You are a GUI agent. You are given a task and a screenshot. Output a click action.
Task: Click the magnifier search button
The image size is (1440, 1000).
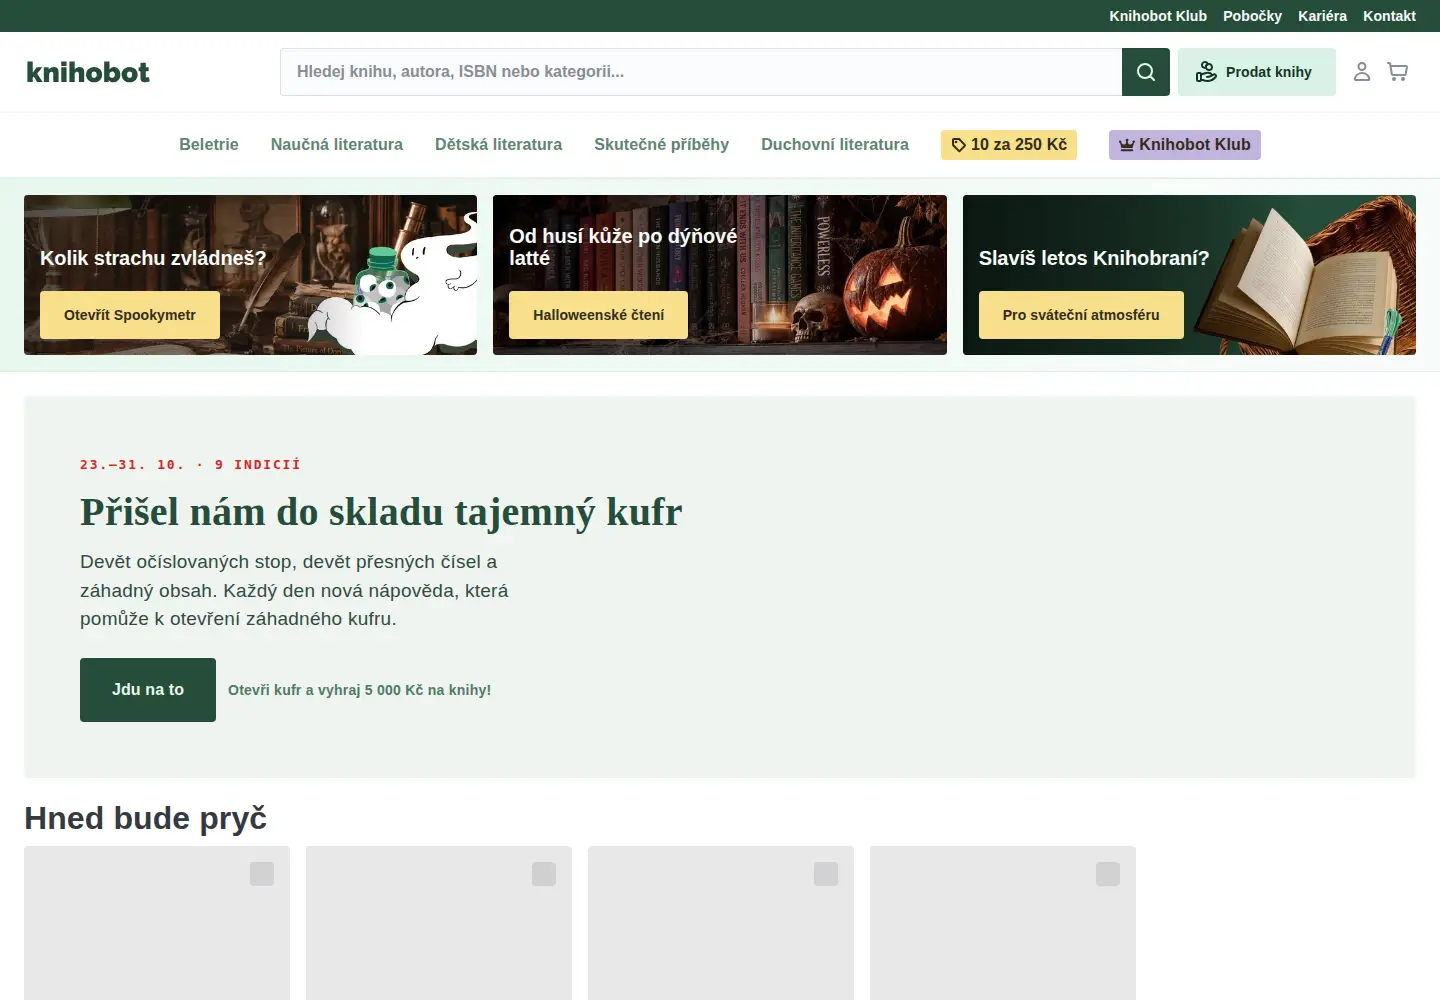coord(1146,72)
